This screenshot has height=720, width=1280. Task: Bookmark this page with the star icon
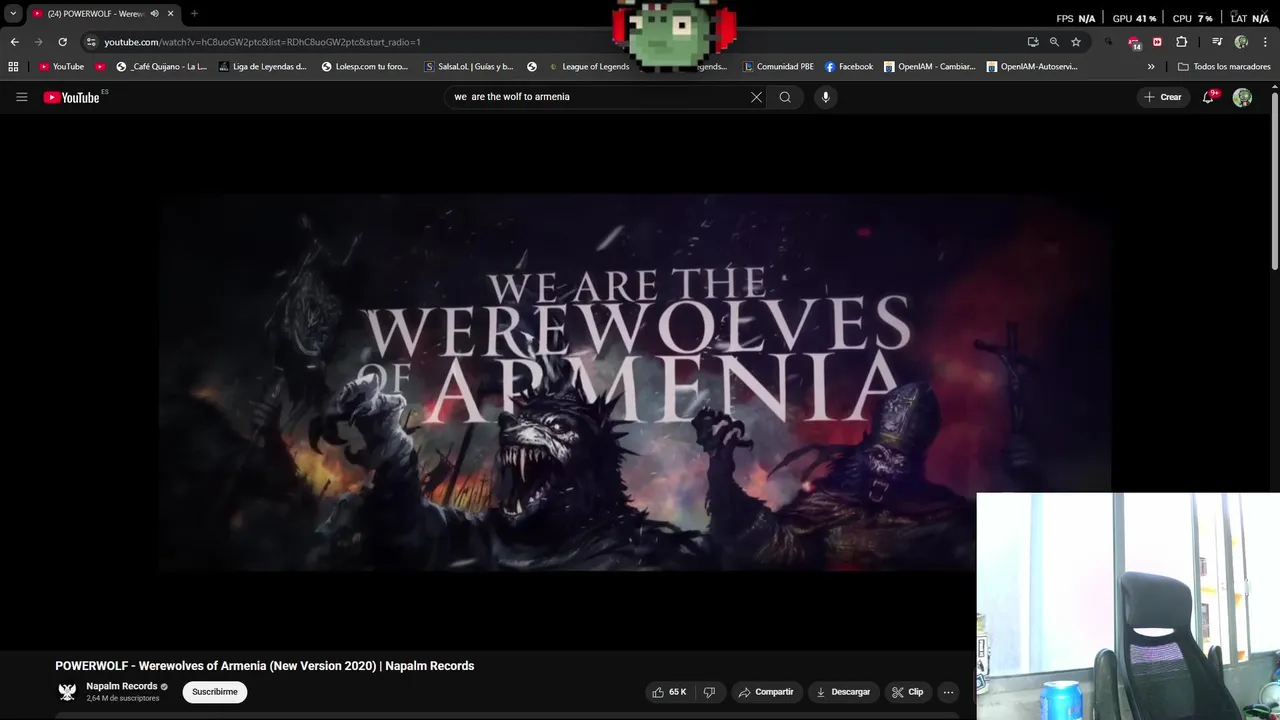tap(1076, 42)
